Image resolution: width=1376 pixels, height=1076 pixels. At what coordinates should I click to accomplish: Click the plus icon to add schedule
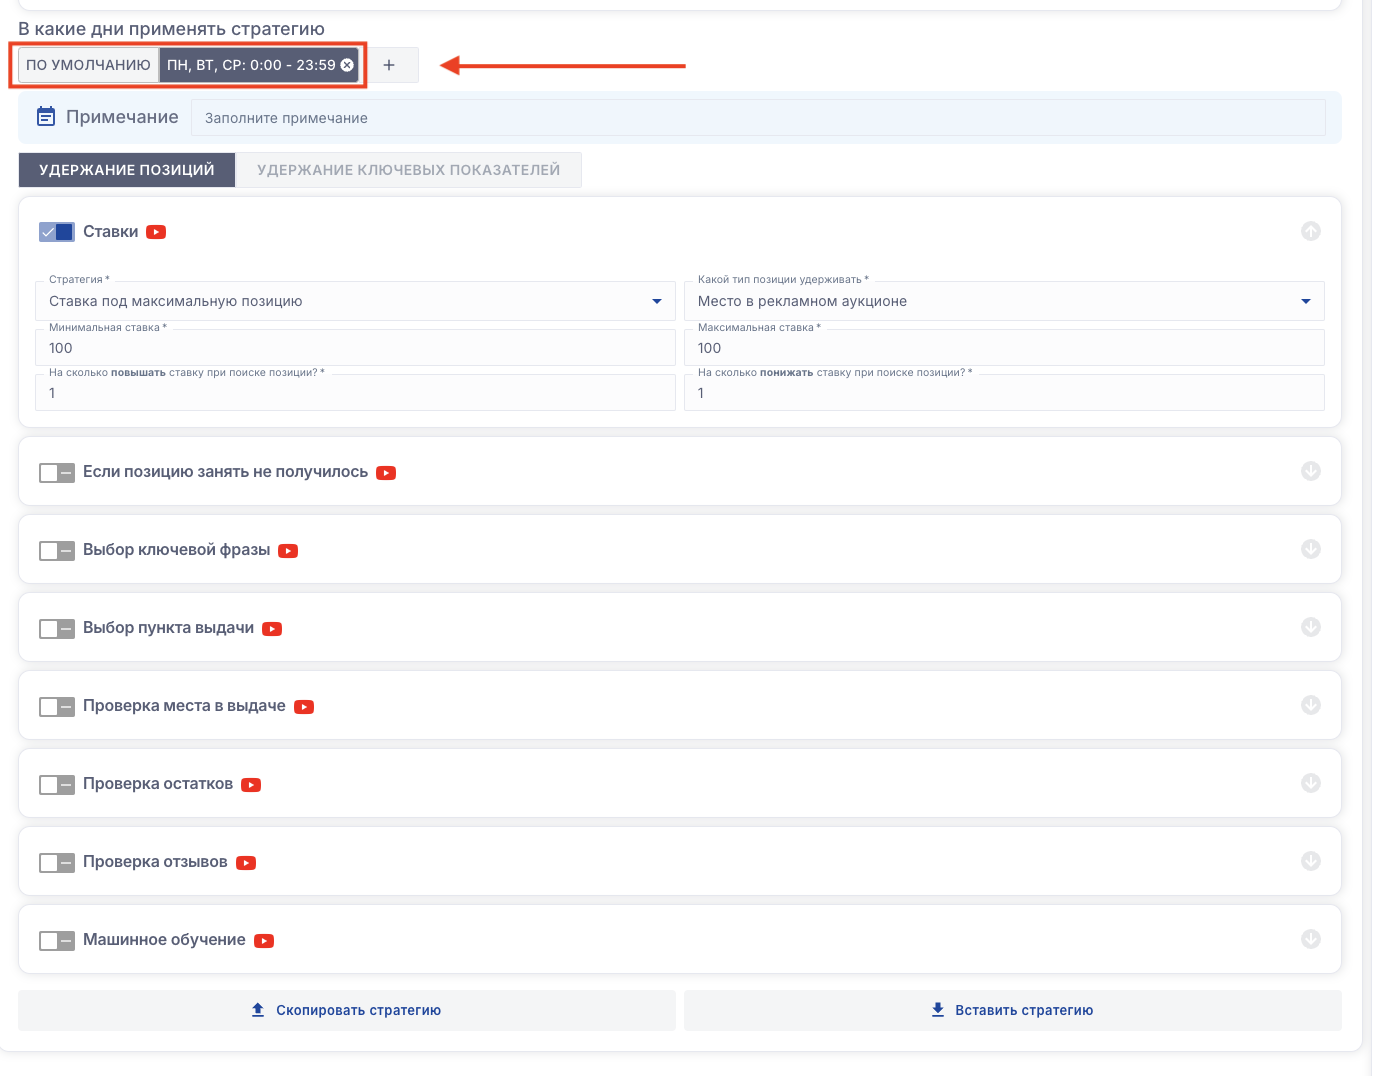pyautogui.click(x=389, y=65)
